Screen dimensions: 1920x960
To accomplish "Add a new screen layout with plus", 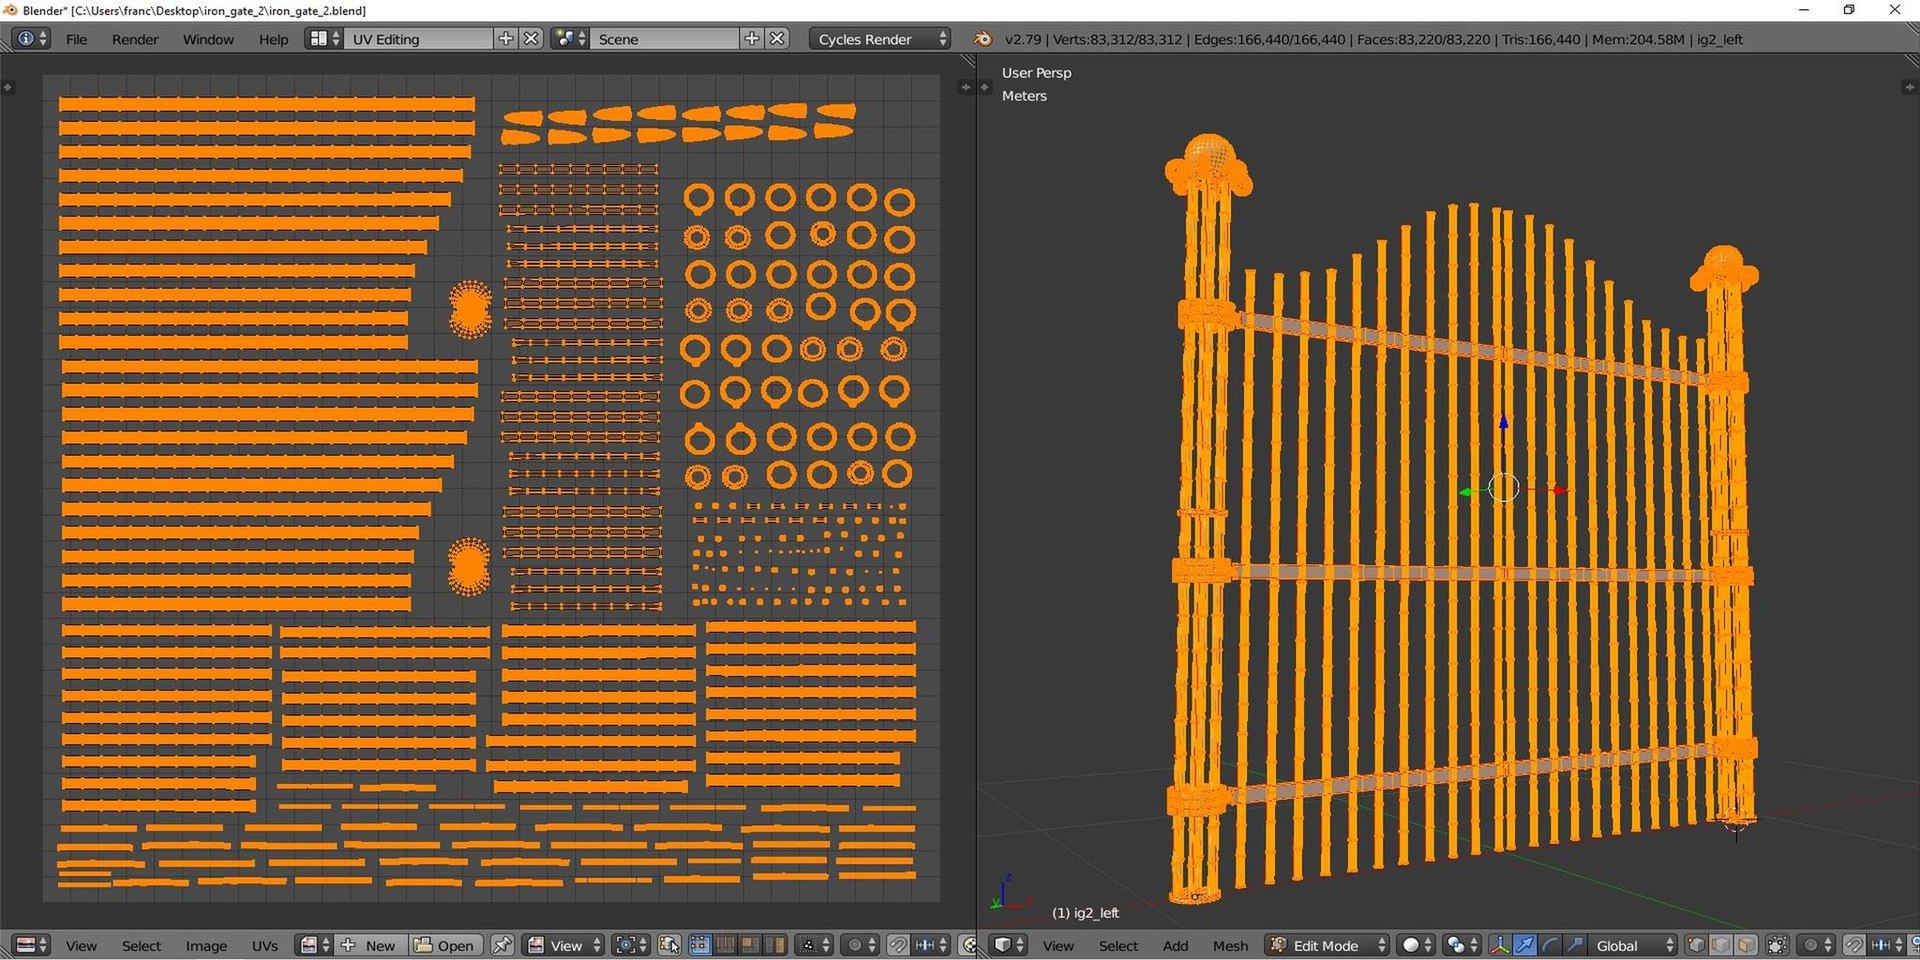I will click(x=506, y=39).
